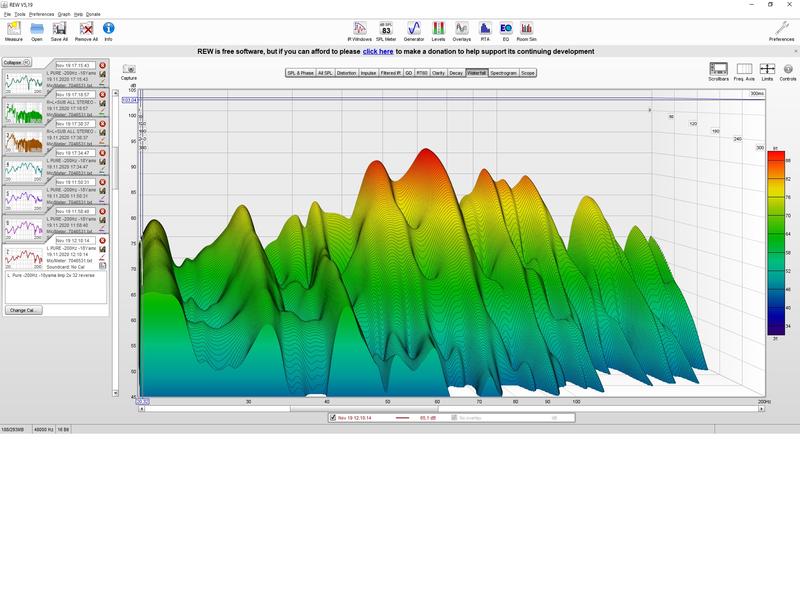Remove the first measurement with red X
Screen dimensions: 800x593
[x=103, y=66]
